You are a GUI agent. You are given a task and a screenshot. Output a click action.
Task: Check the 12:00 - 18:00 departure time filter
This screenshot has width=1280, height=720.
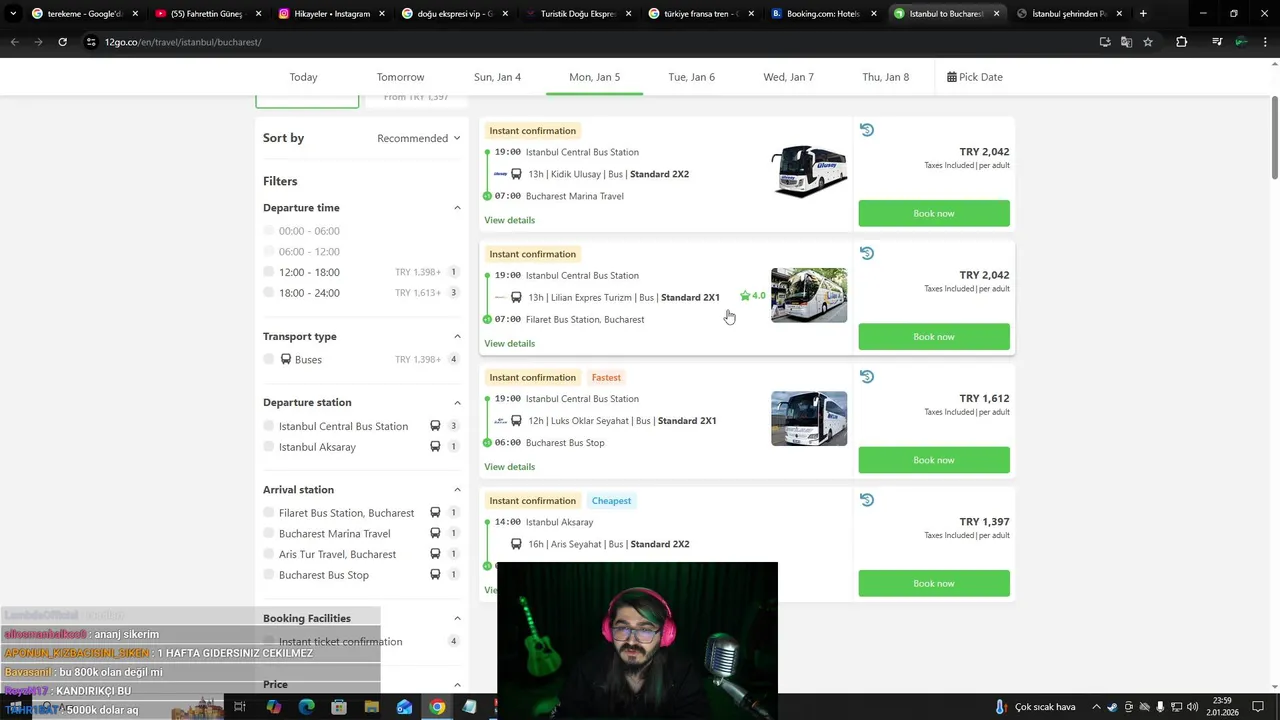click(x=269, y=272)
